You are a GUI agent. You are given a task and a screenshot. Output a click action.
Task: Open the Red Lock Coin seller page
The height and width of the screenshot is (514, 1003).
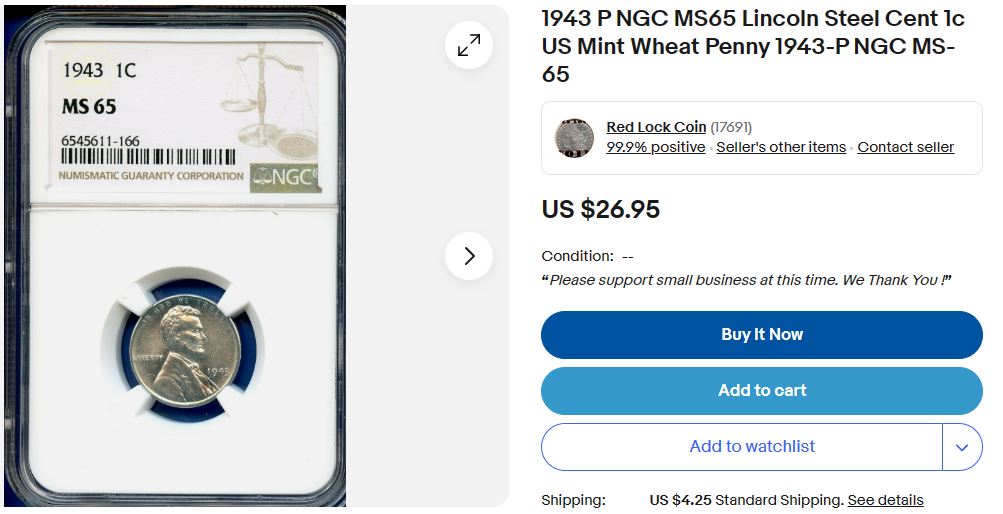click(656, 127)
